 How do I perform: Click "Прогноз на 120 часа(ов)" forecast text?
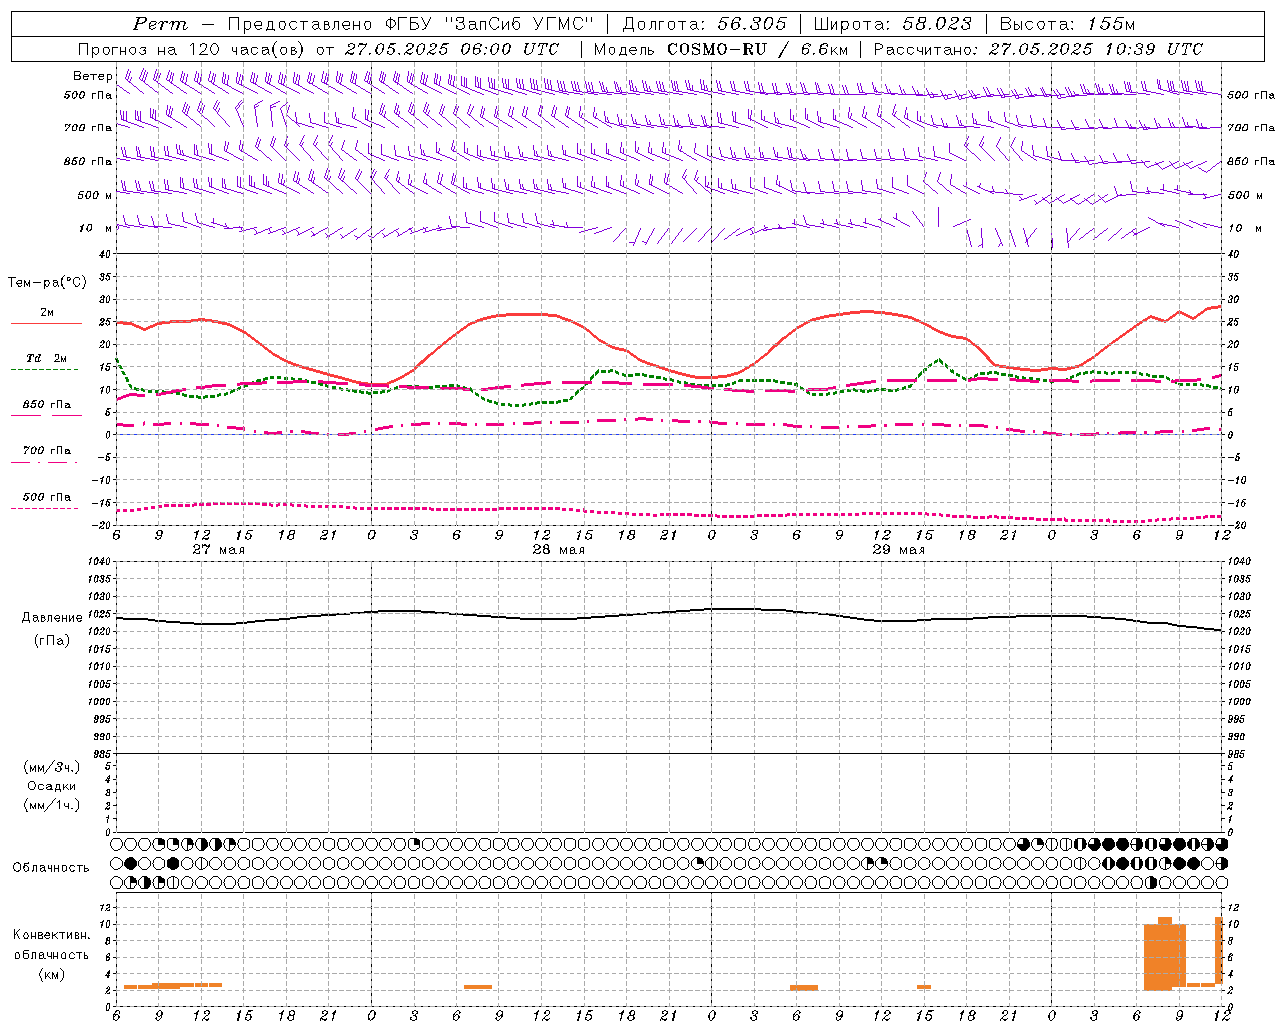[x=192, y=49]
